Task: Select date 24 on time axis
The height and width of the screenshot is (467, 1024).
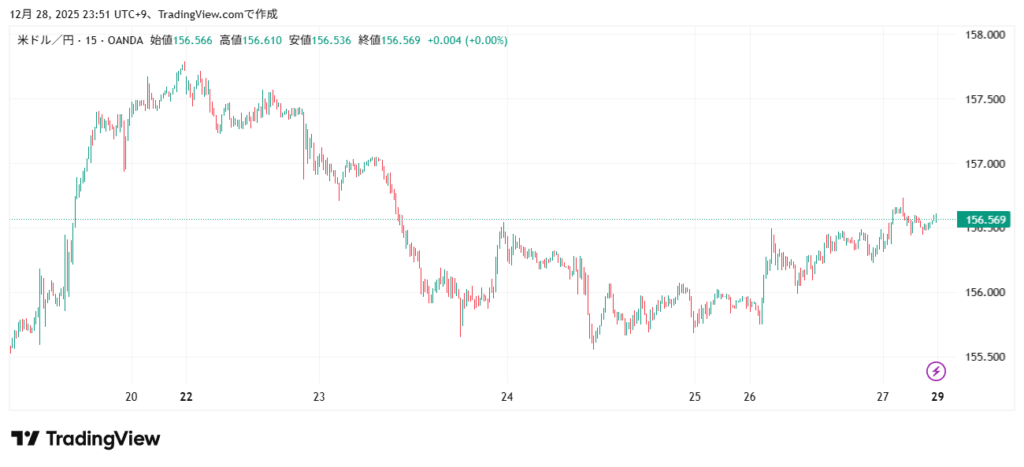Action: click(507, 397)
